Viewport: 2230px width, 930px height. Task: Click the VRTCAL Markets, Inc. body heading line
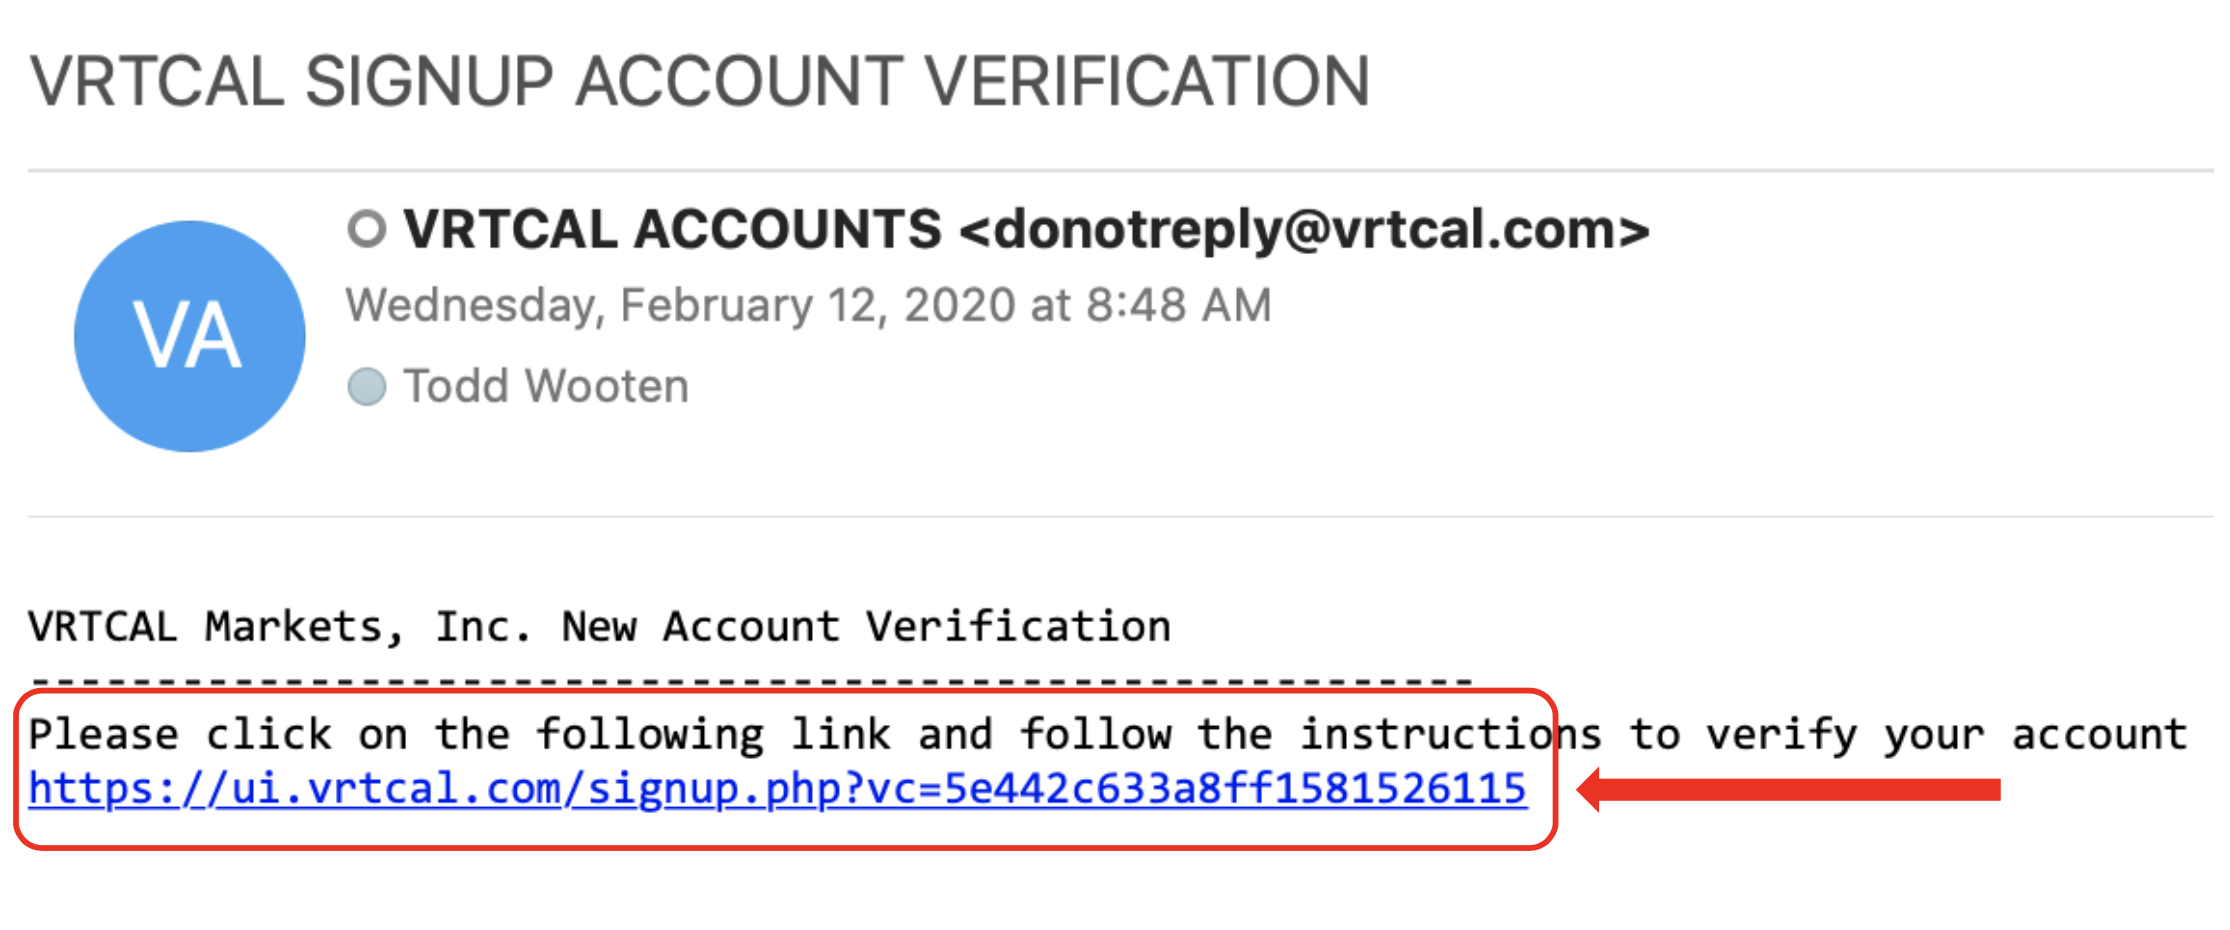click(x=600, y=627)
